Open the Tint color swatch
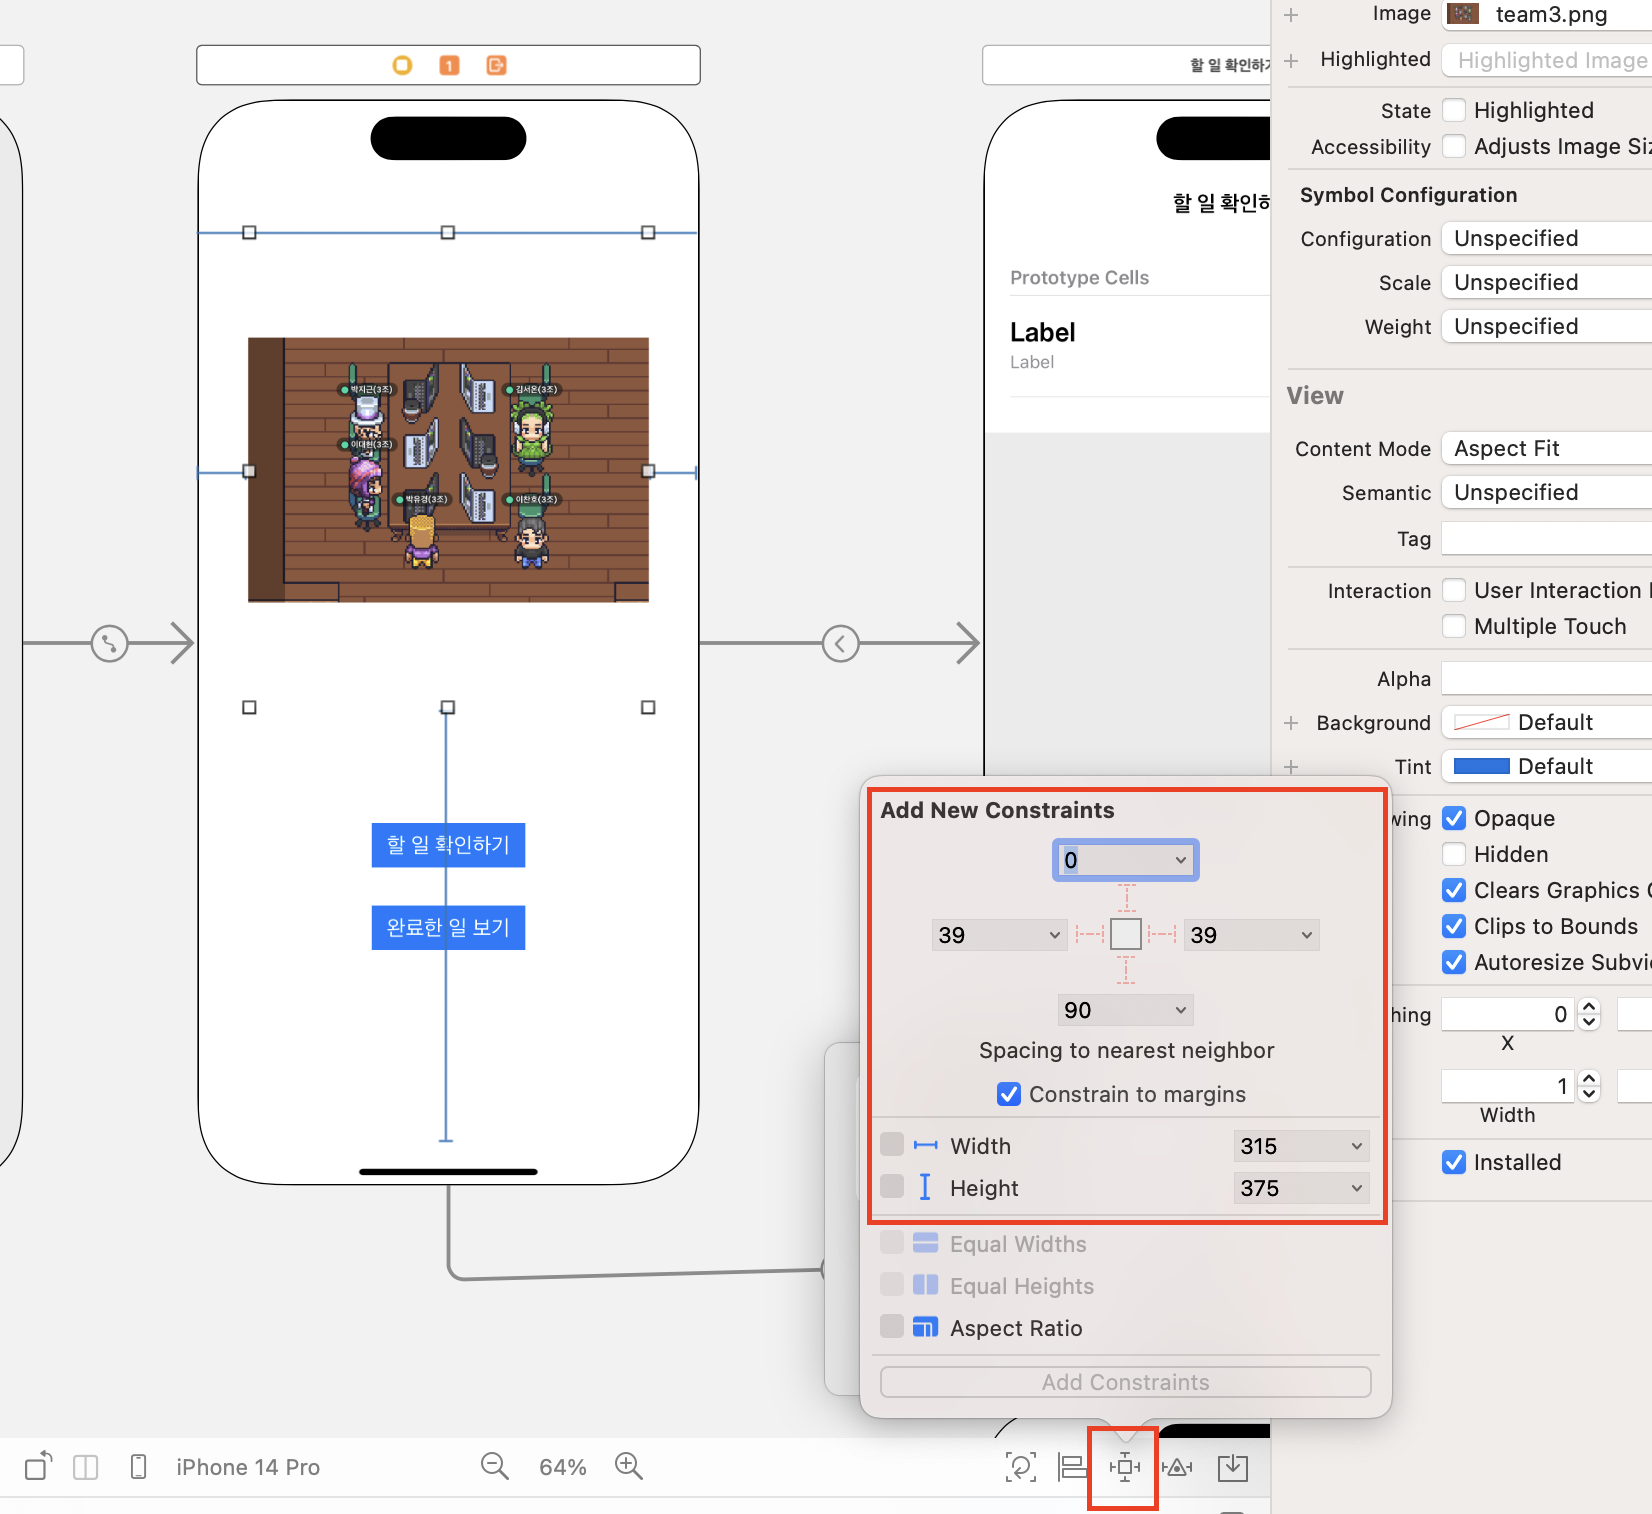1652x1514 pixels. 1482,766
